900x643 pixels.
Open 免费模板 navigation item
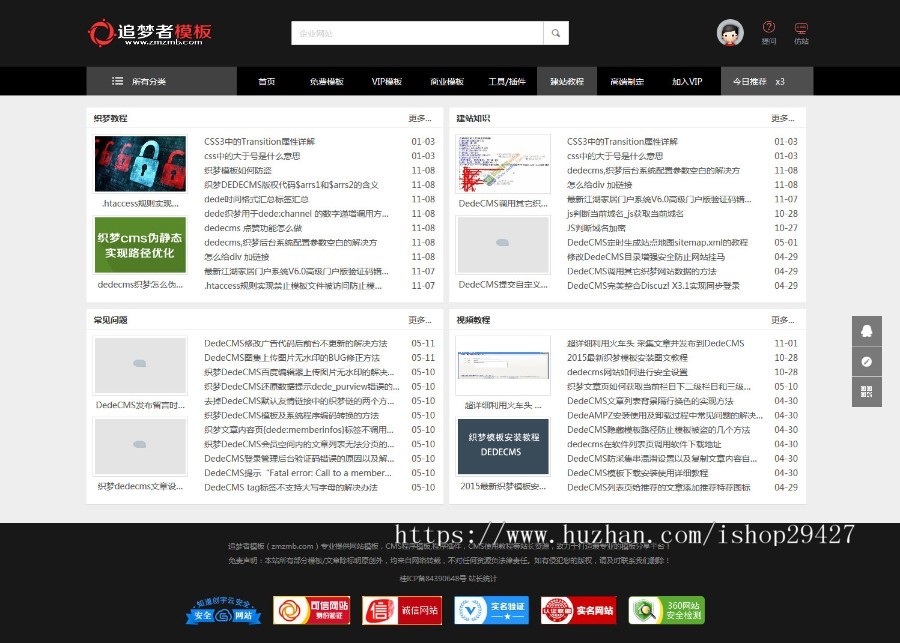point(327,81)
